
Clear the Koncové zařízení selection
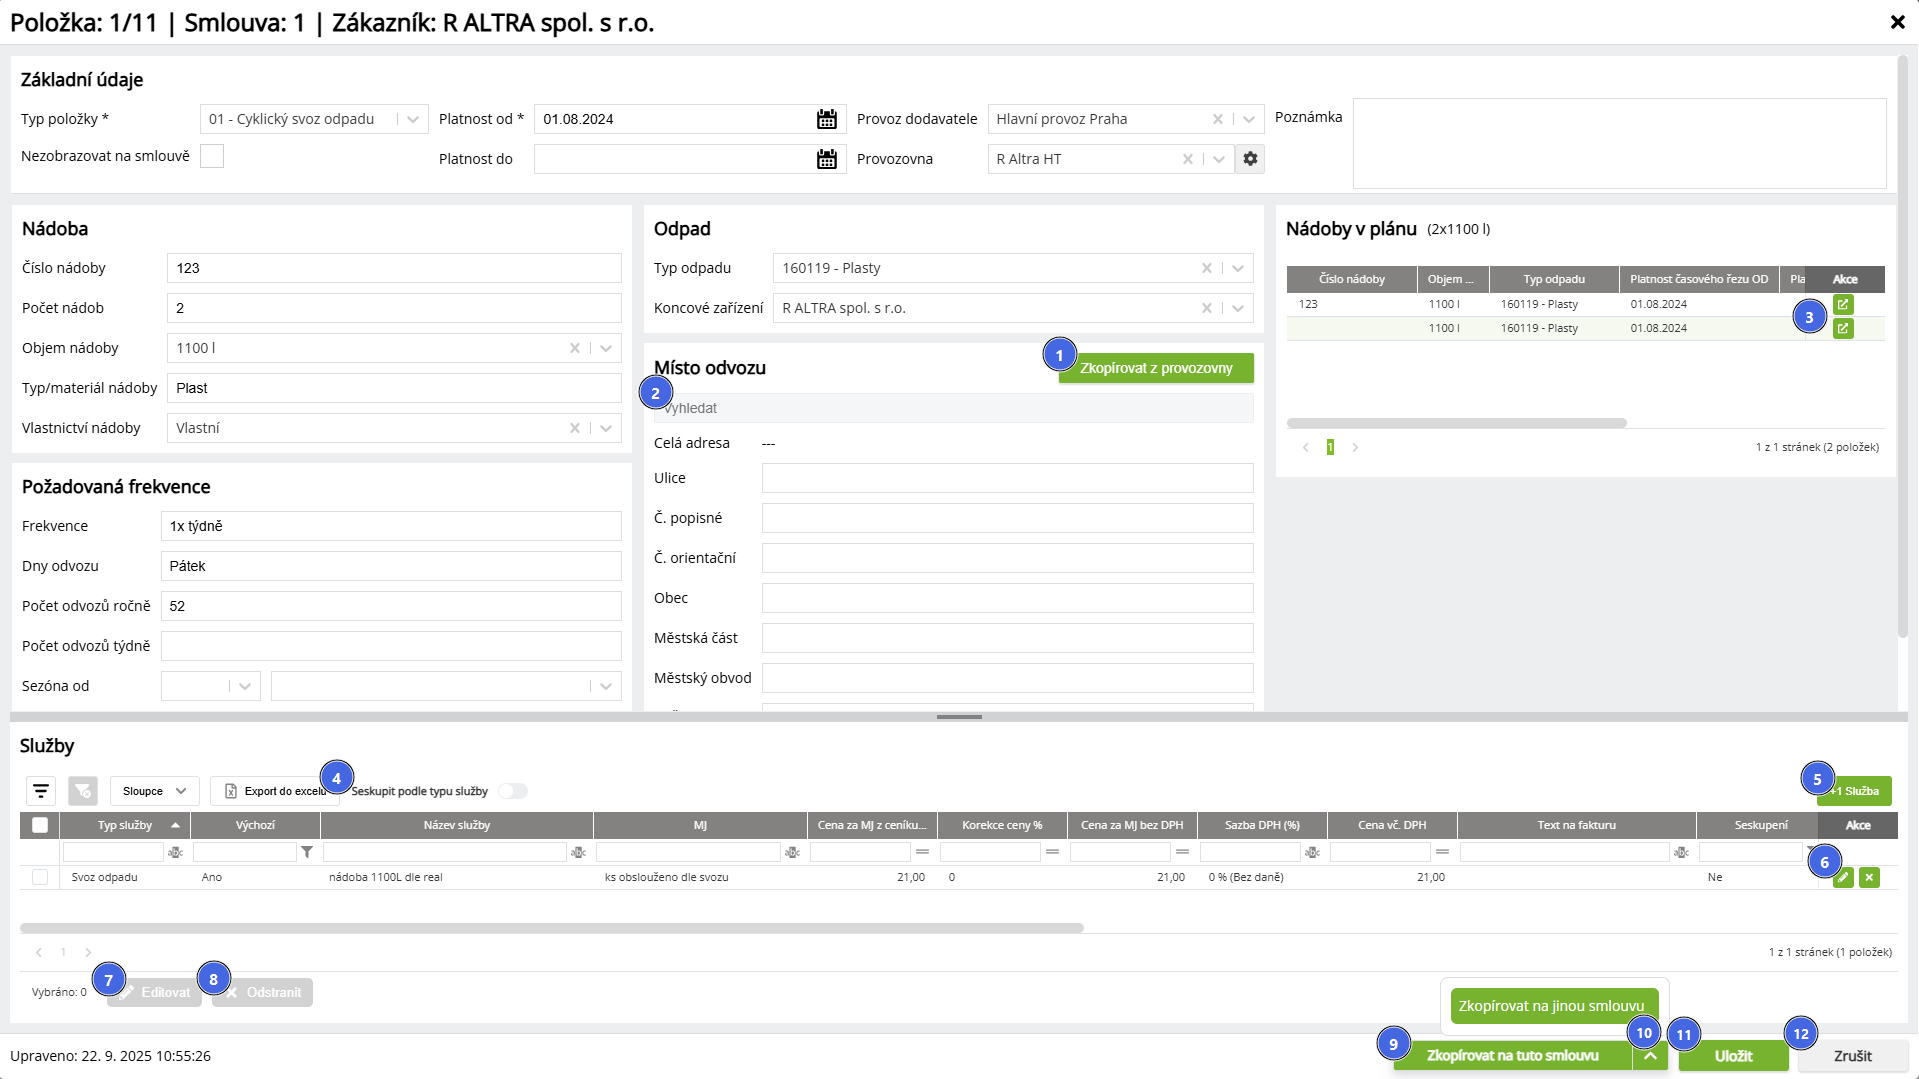[1206, 308]
